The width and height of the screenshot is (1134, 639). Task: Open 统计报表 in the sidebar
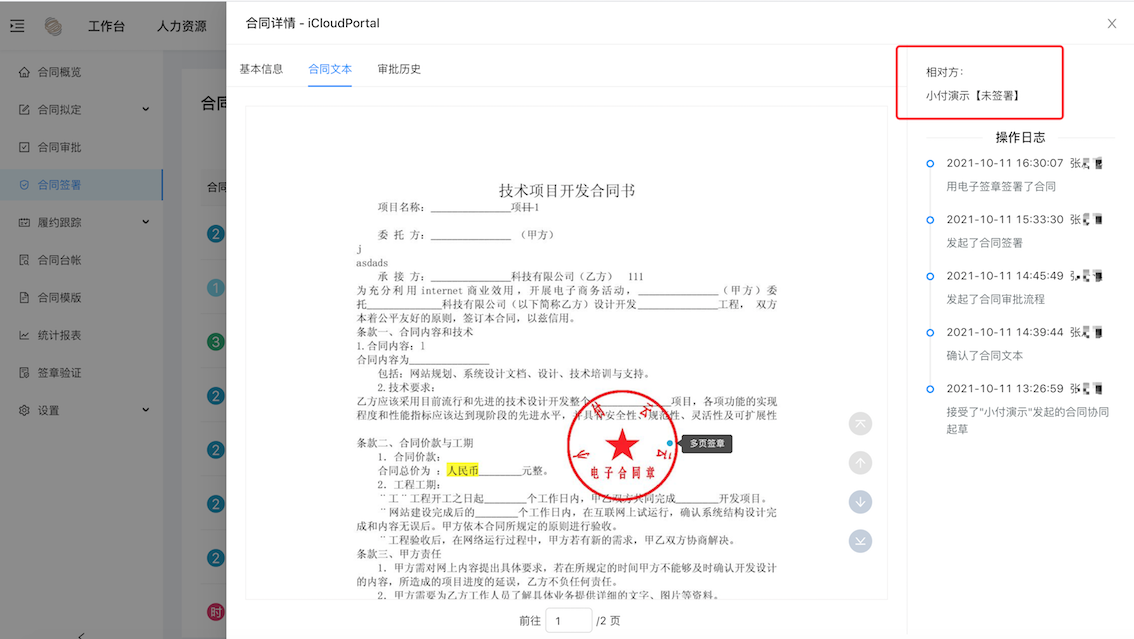[x=59, y=335]
